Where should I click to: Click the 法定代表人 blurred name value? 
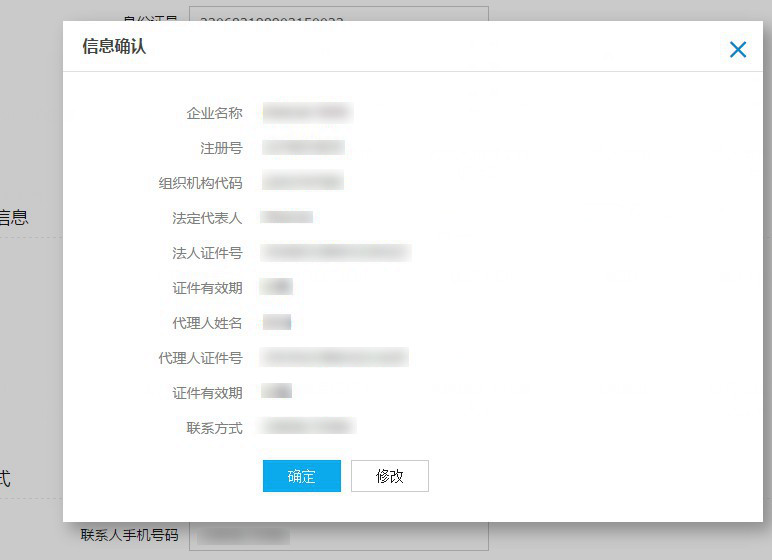[287, 217]
